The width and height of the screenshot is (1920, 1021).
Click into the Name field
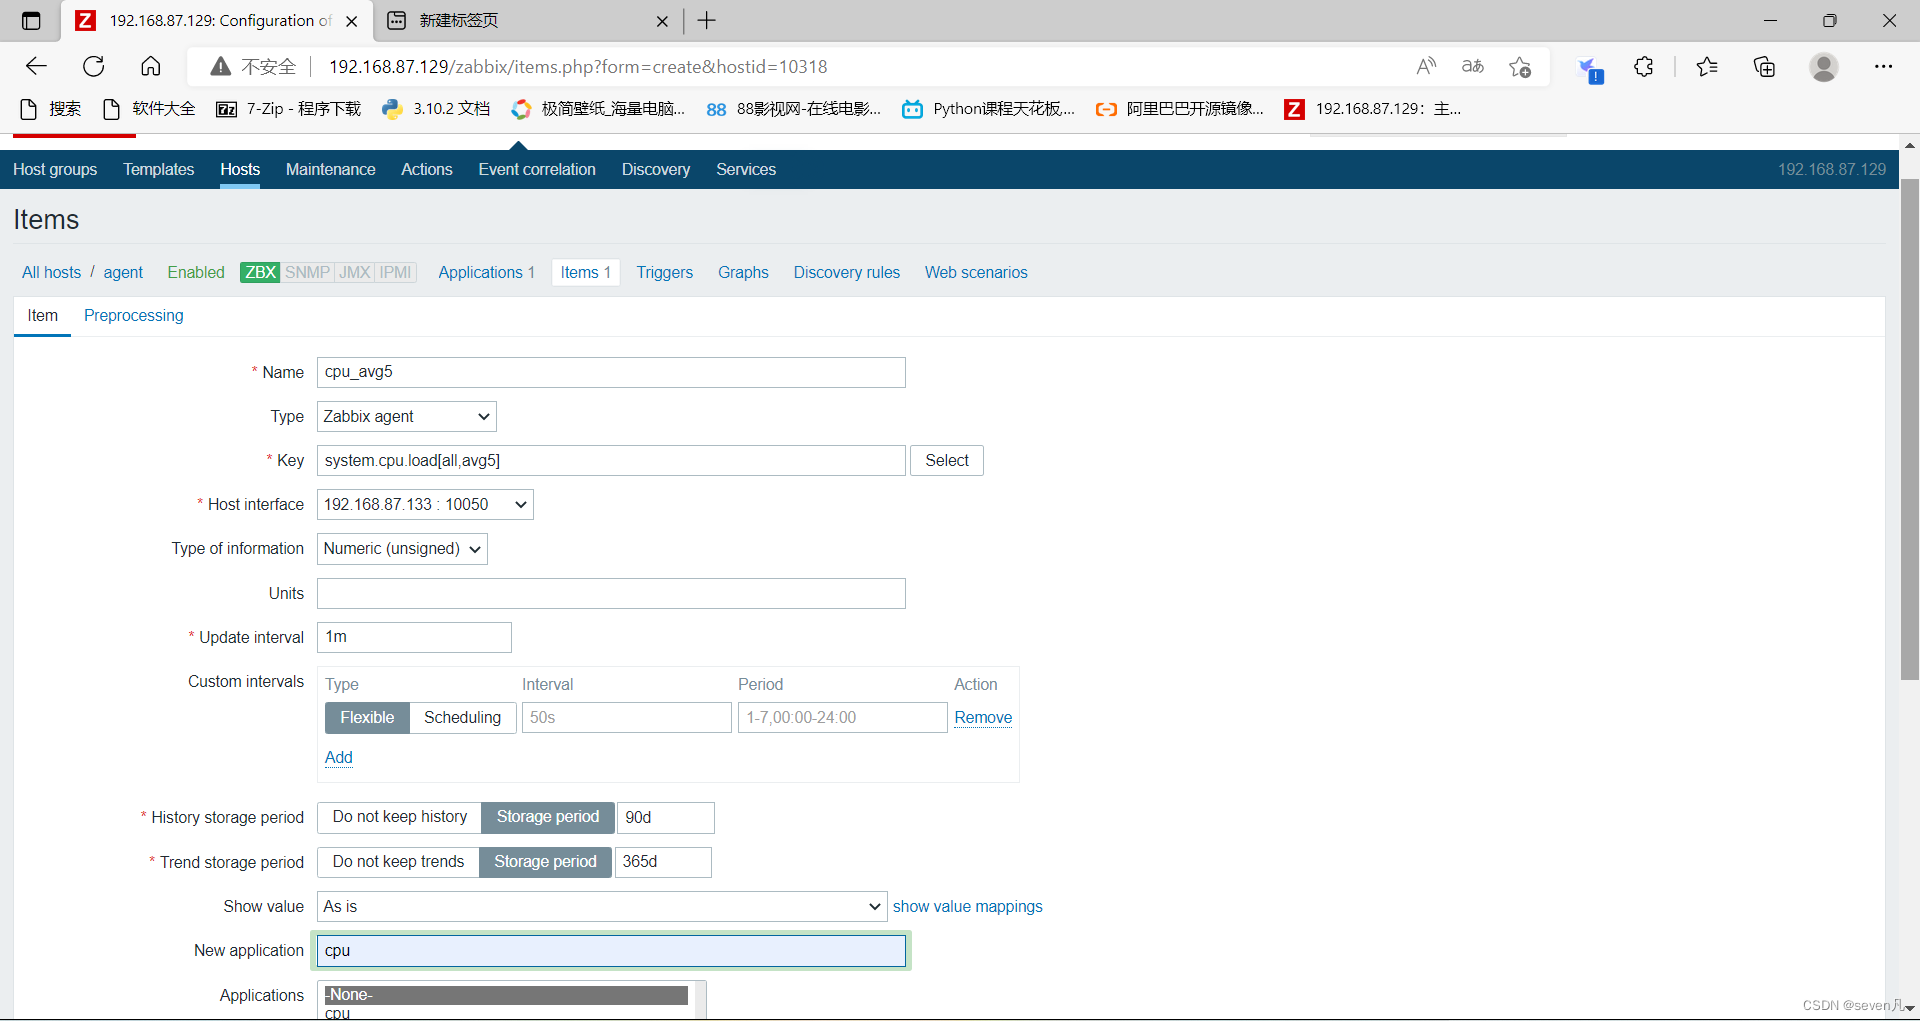(x=611, y=373)
